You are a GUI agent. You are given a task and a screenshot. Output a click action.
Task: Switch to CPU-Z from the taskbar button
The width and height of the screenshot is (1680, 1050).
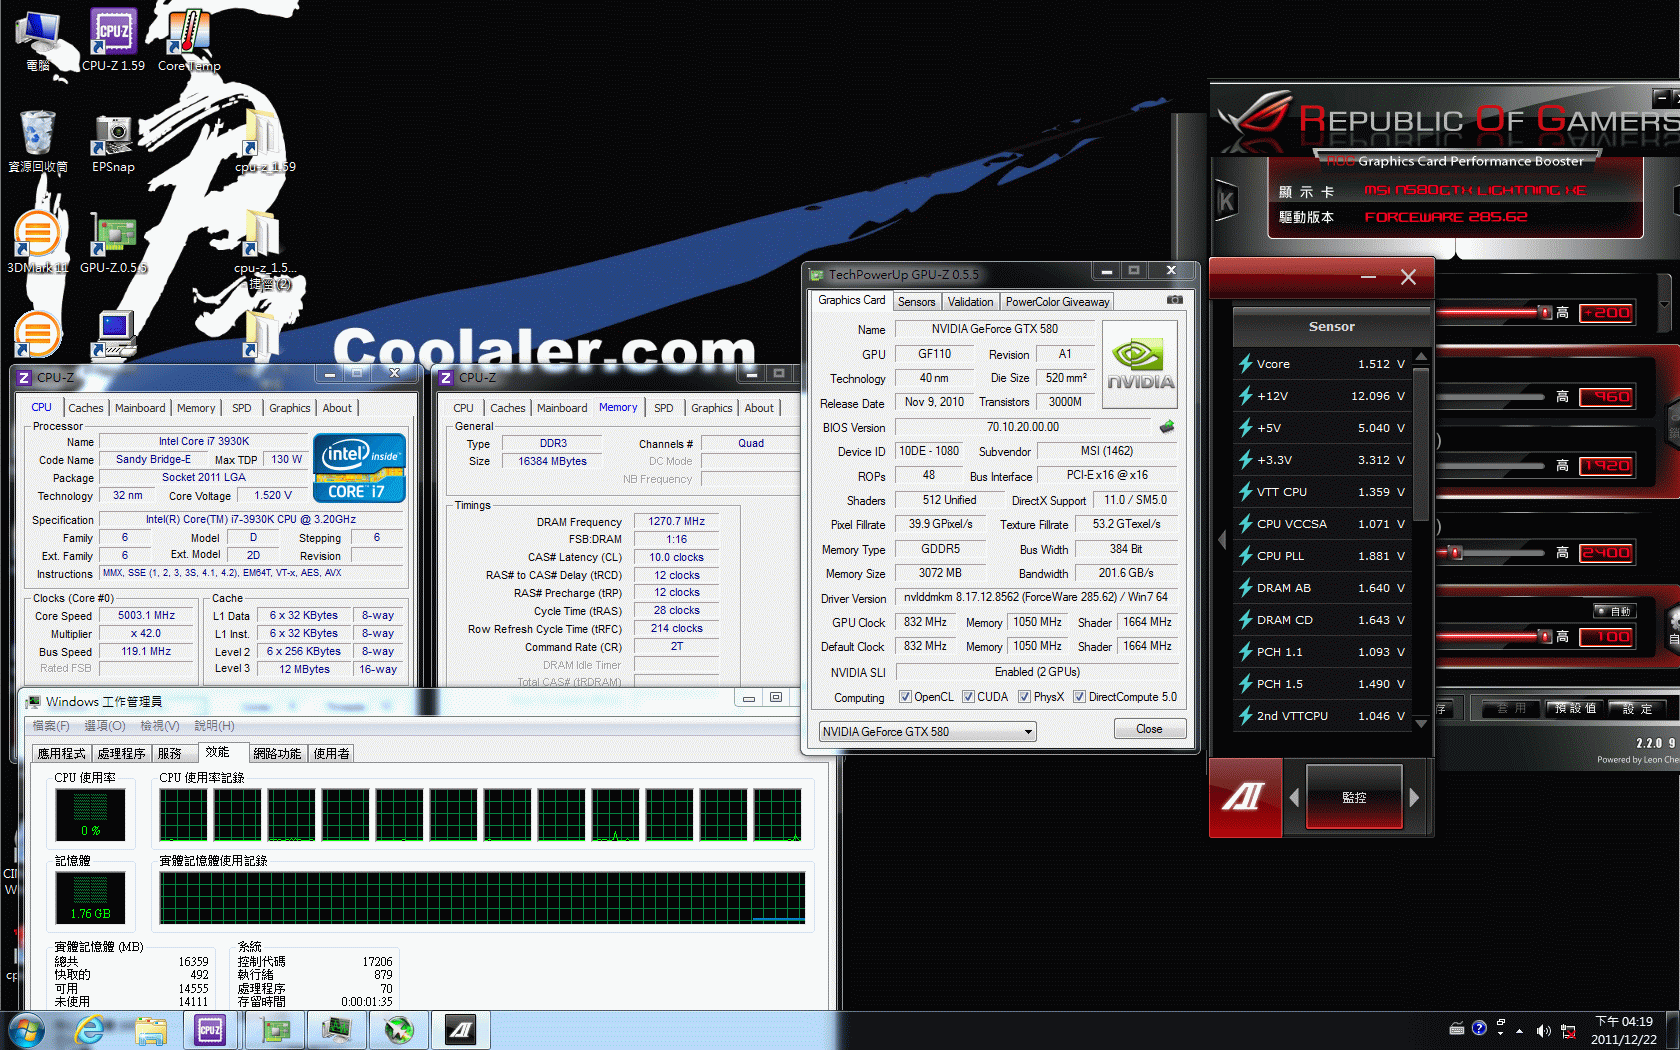(x=210, y=1030)
